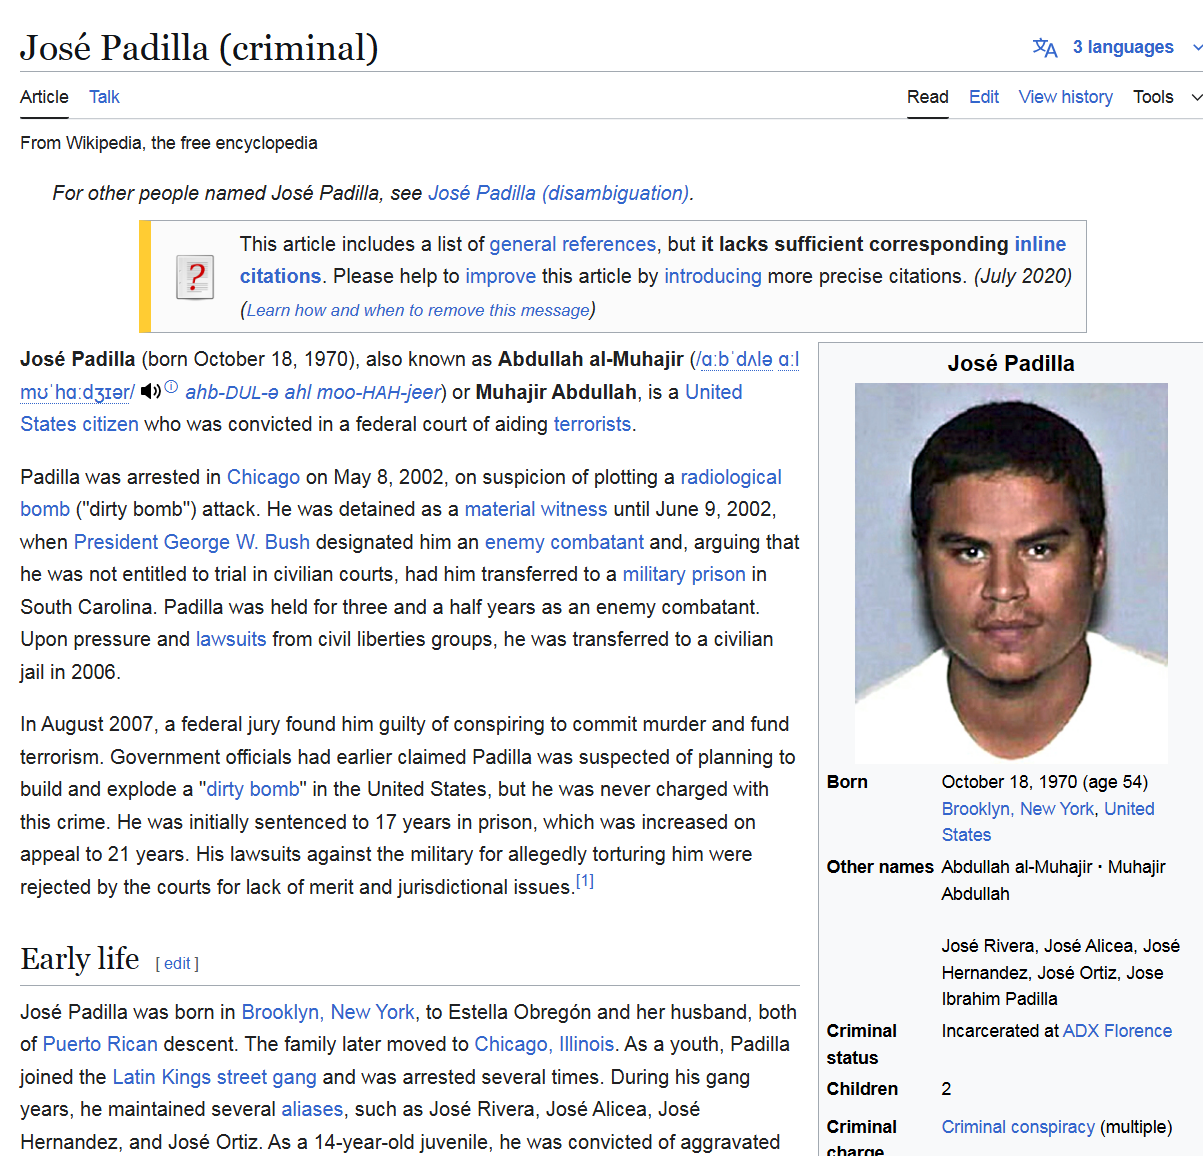Click the infobox birth date October 18, 1970
The width and height of the screenshot is (1203, 1156).
(x=1009, y=782)
